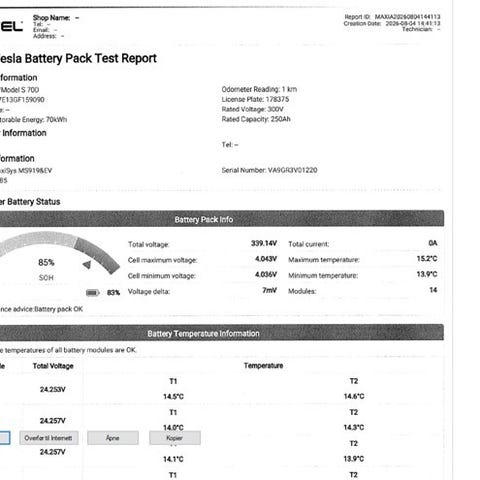480x480 pixels.
Task: Select the Rated Capacity: 250Ah line
Action: (256, 119)
